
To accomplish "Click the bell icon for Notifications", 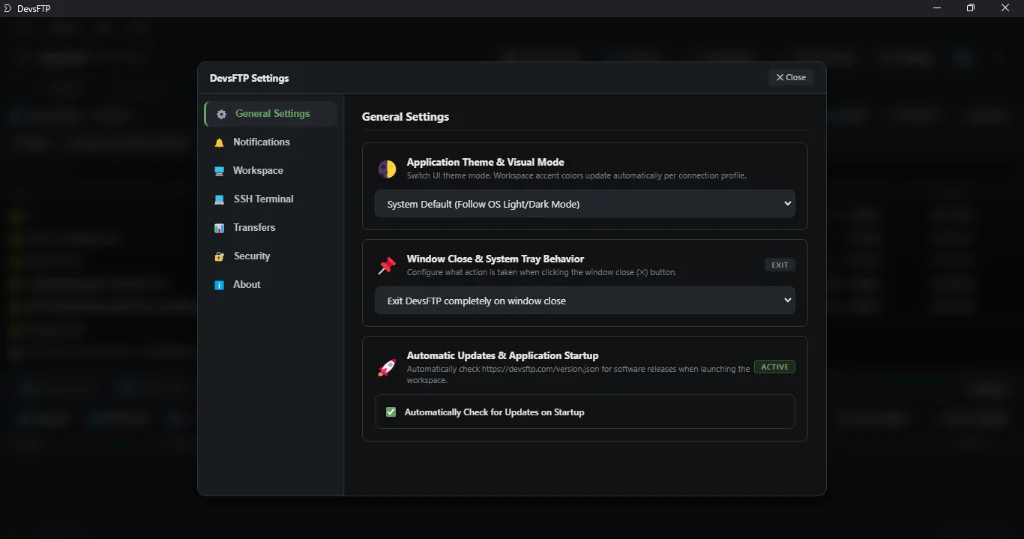I will tap(219, 142).
